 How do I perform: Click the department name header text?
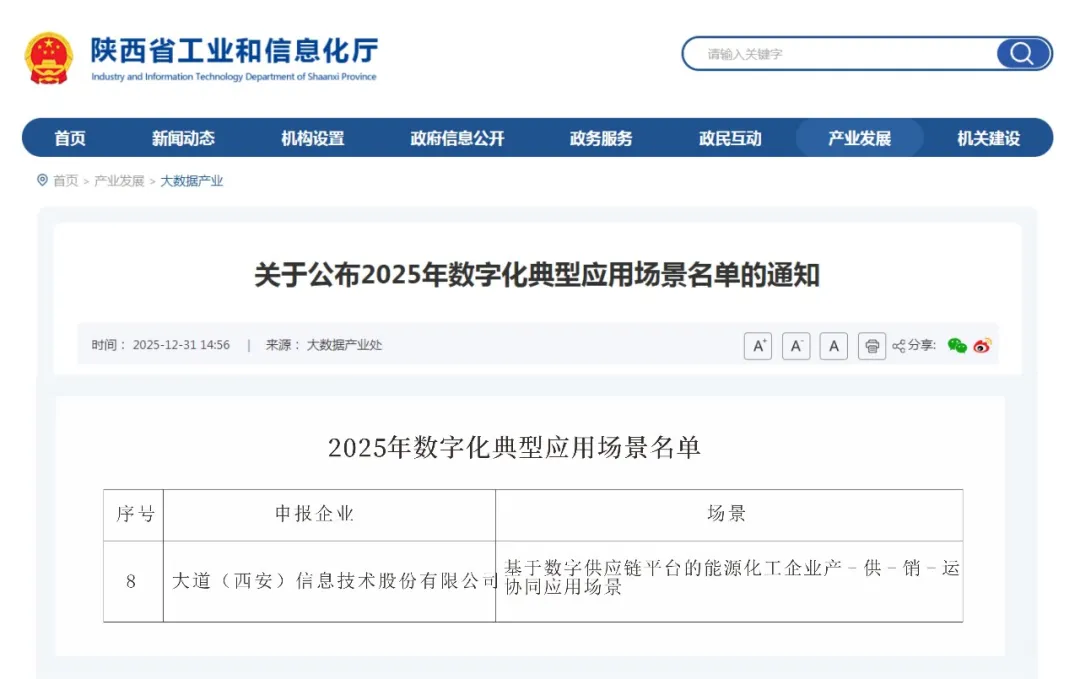[234, 49]
